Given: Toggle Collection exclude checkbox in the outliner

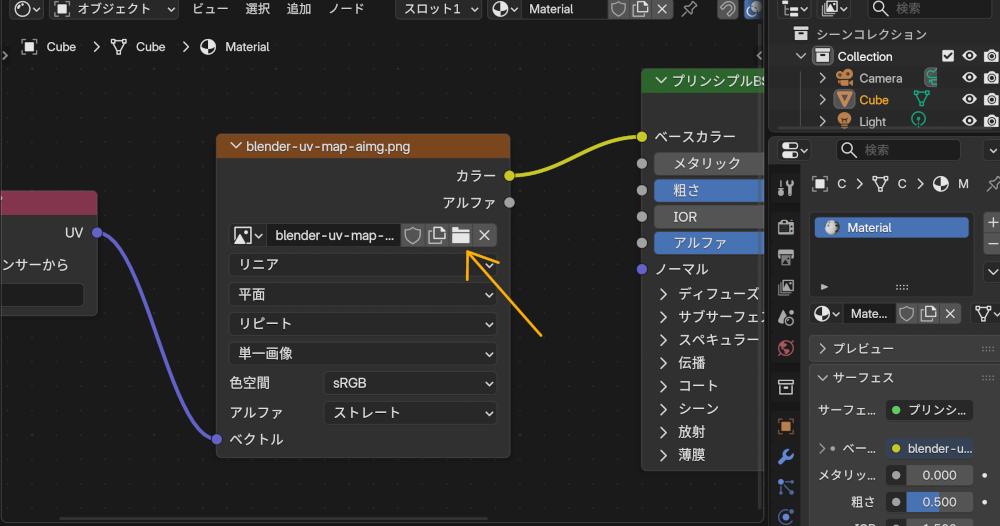Looking at the screenshot, I should [948, 56].
